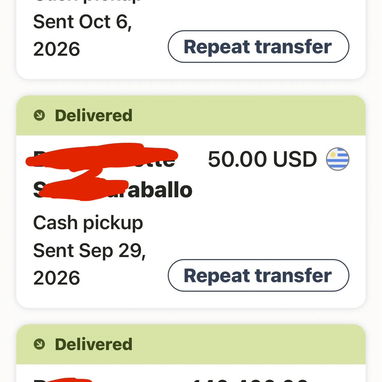Click the Delivered label on the bottom-most card
Screen dimensions: 382x382
point(94,344)
